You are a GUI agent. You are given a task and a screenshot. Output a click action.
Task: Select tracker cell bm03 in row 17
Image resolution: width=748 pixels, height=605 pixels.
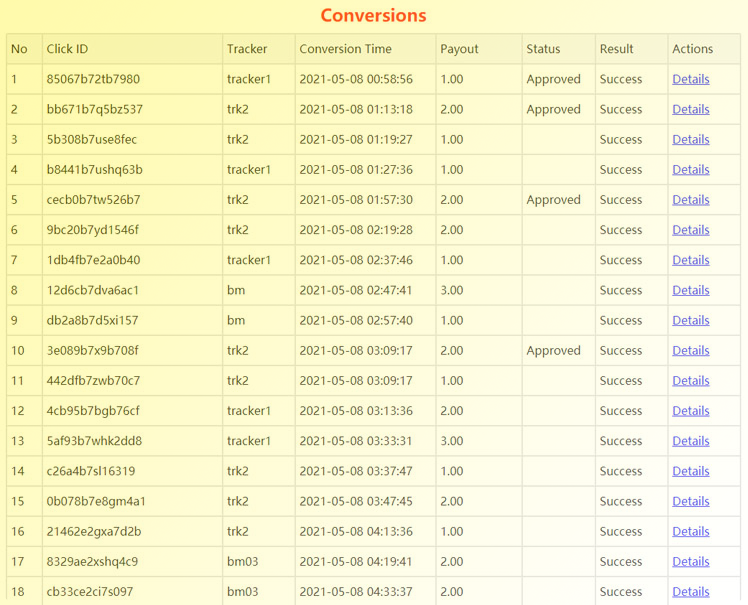coord(242,562)
